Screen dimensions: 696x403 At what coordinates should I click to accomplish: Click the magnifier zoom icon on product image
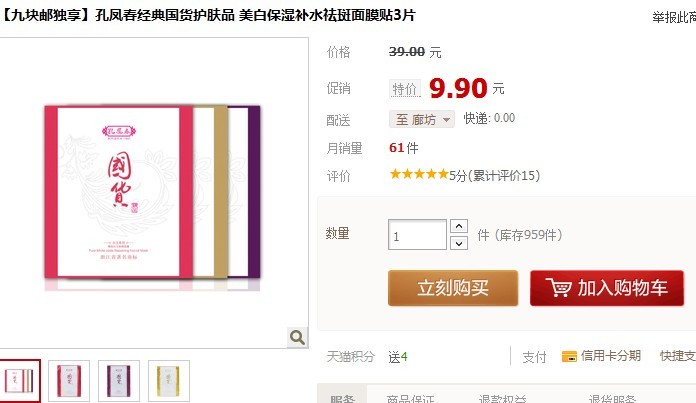point(297,338)
